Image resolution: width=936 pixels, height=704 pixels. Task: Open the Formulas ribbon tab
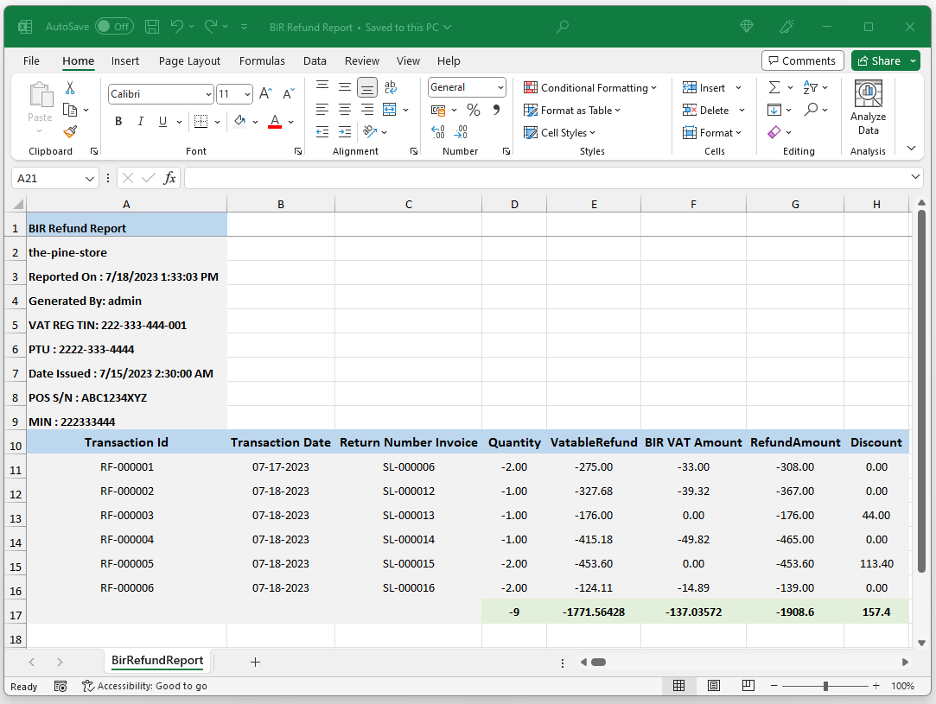(261, 61)
